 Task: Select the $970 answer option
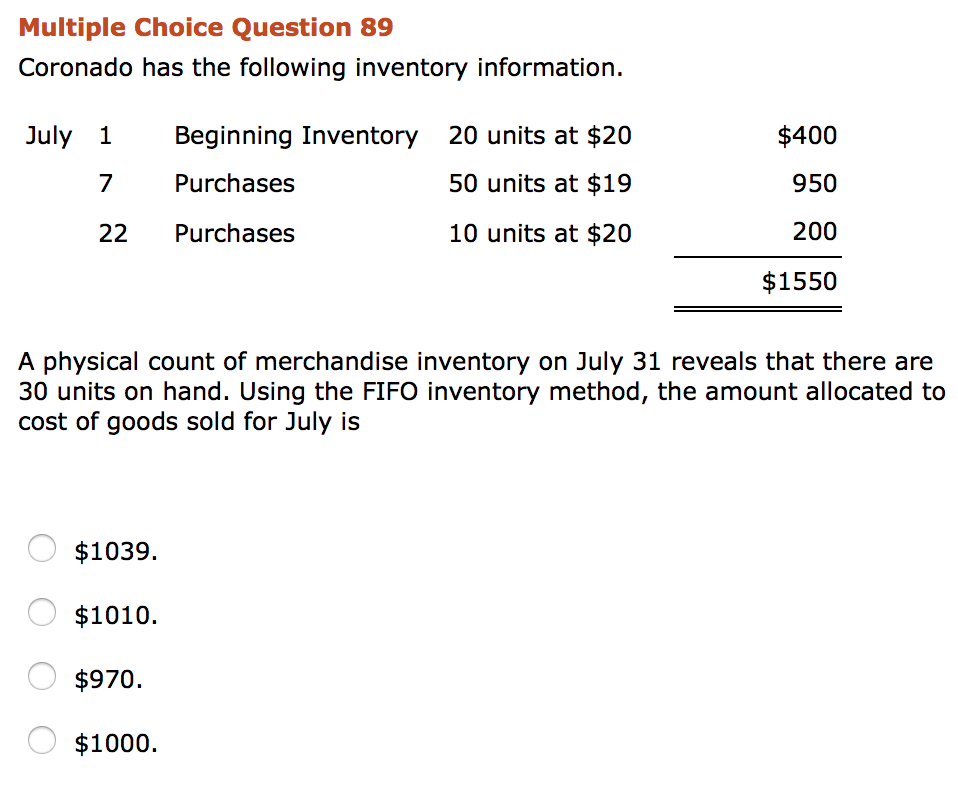42,676
